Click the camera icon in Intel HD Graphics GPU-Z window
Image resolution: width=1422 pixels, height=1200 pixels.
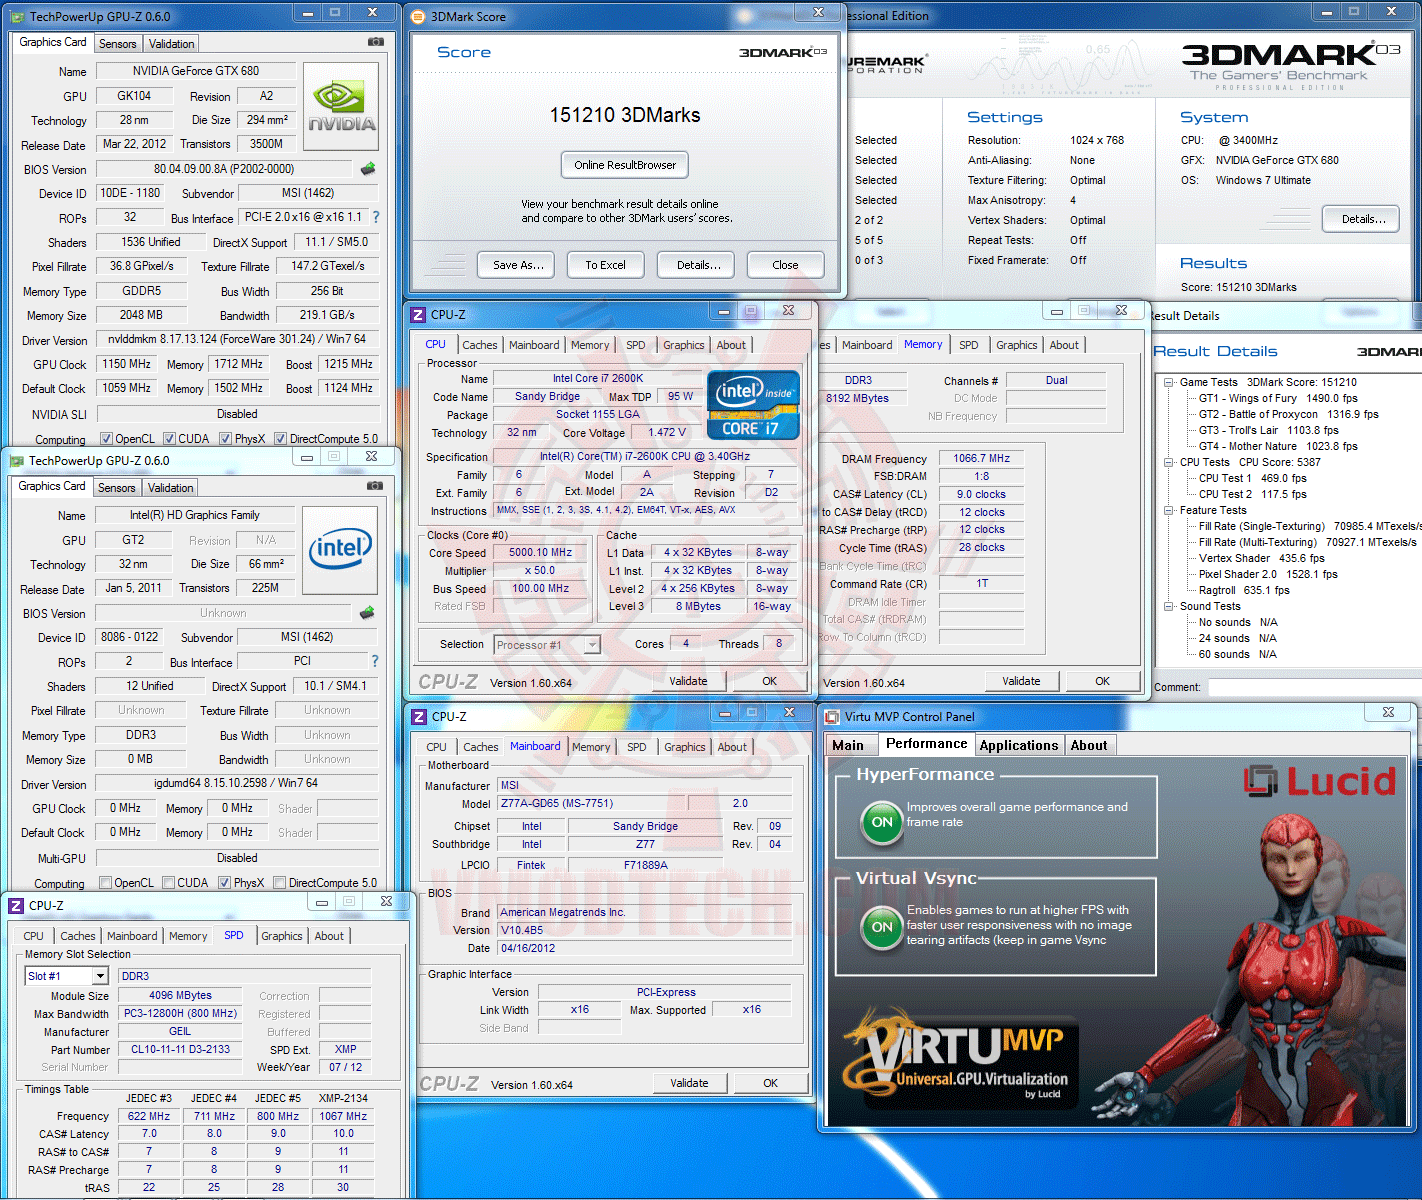[375, 486]
